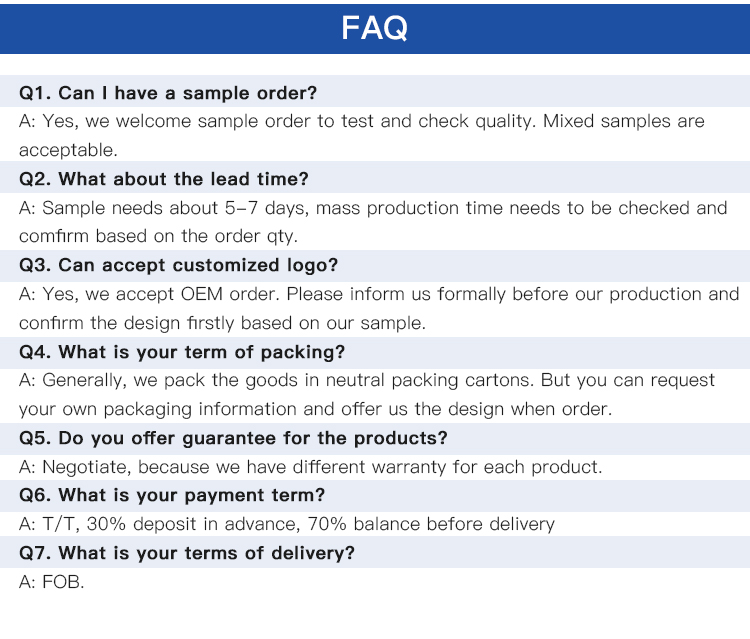Click the word 'acceptable.' under Q1
This screenshot has height=639, width=750.
(x=68, y=151)
